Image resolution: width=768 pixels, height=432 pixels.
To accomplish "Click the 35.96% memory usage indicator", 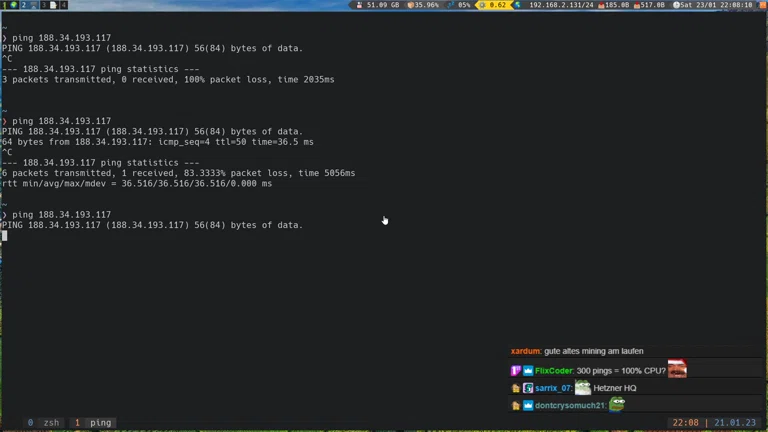I will pos(423,5).
